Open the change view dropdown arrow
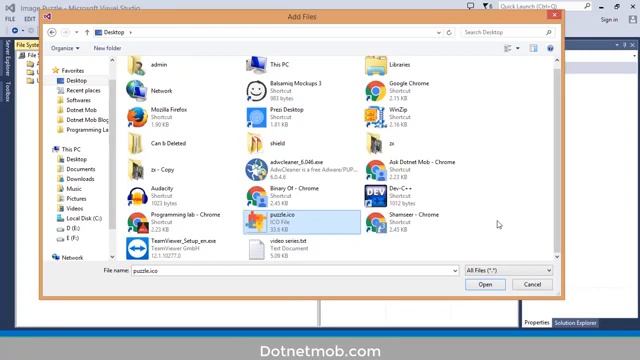This screenshot has width=640, height=360. tap(518, 48)
